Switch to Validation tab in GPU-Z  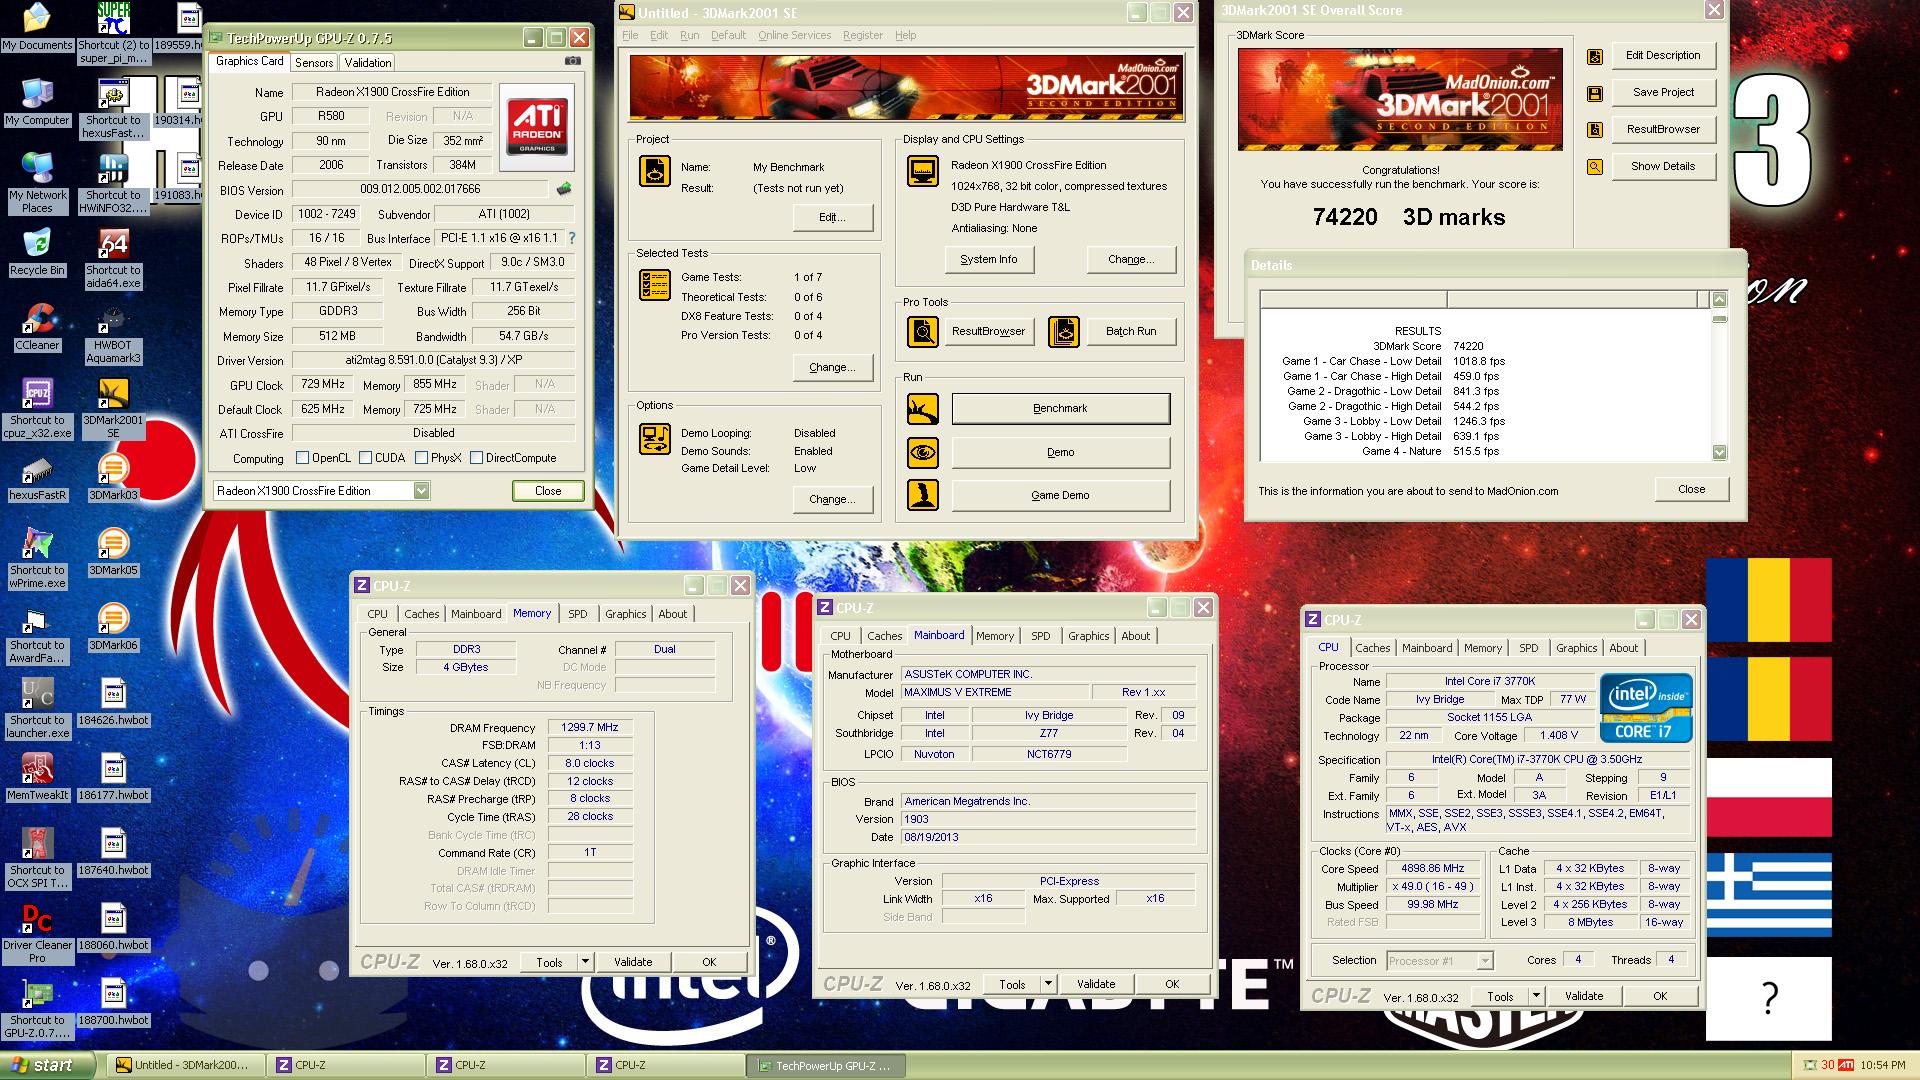367,62
